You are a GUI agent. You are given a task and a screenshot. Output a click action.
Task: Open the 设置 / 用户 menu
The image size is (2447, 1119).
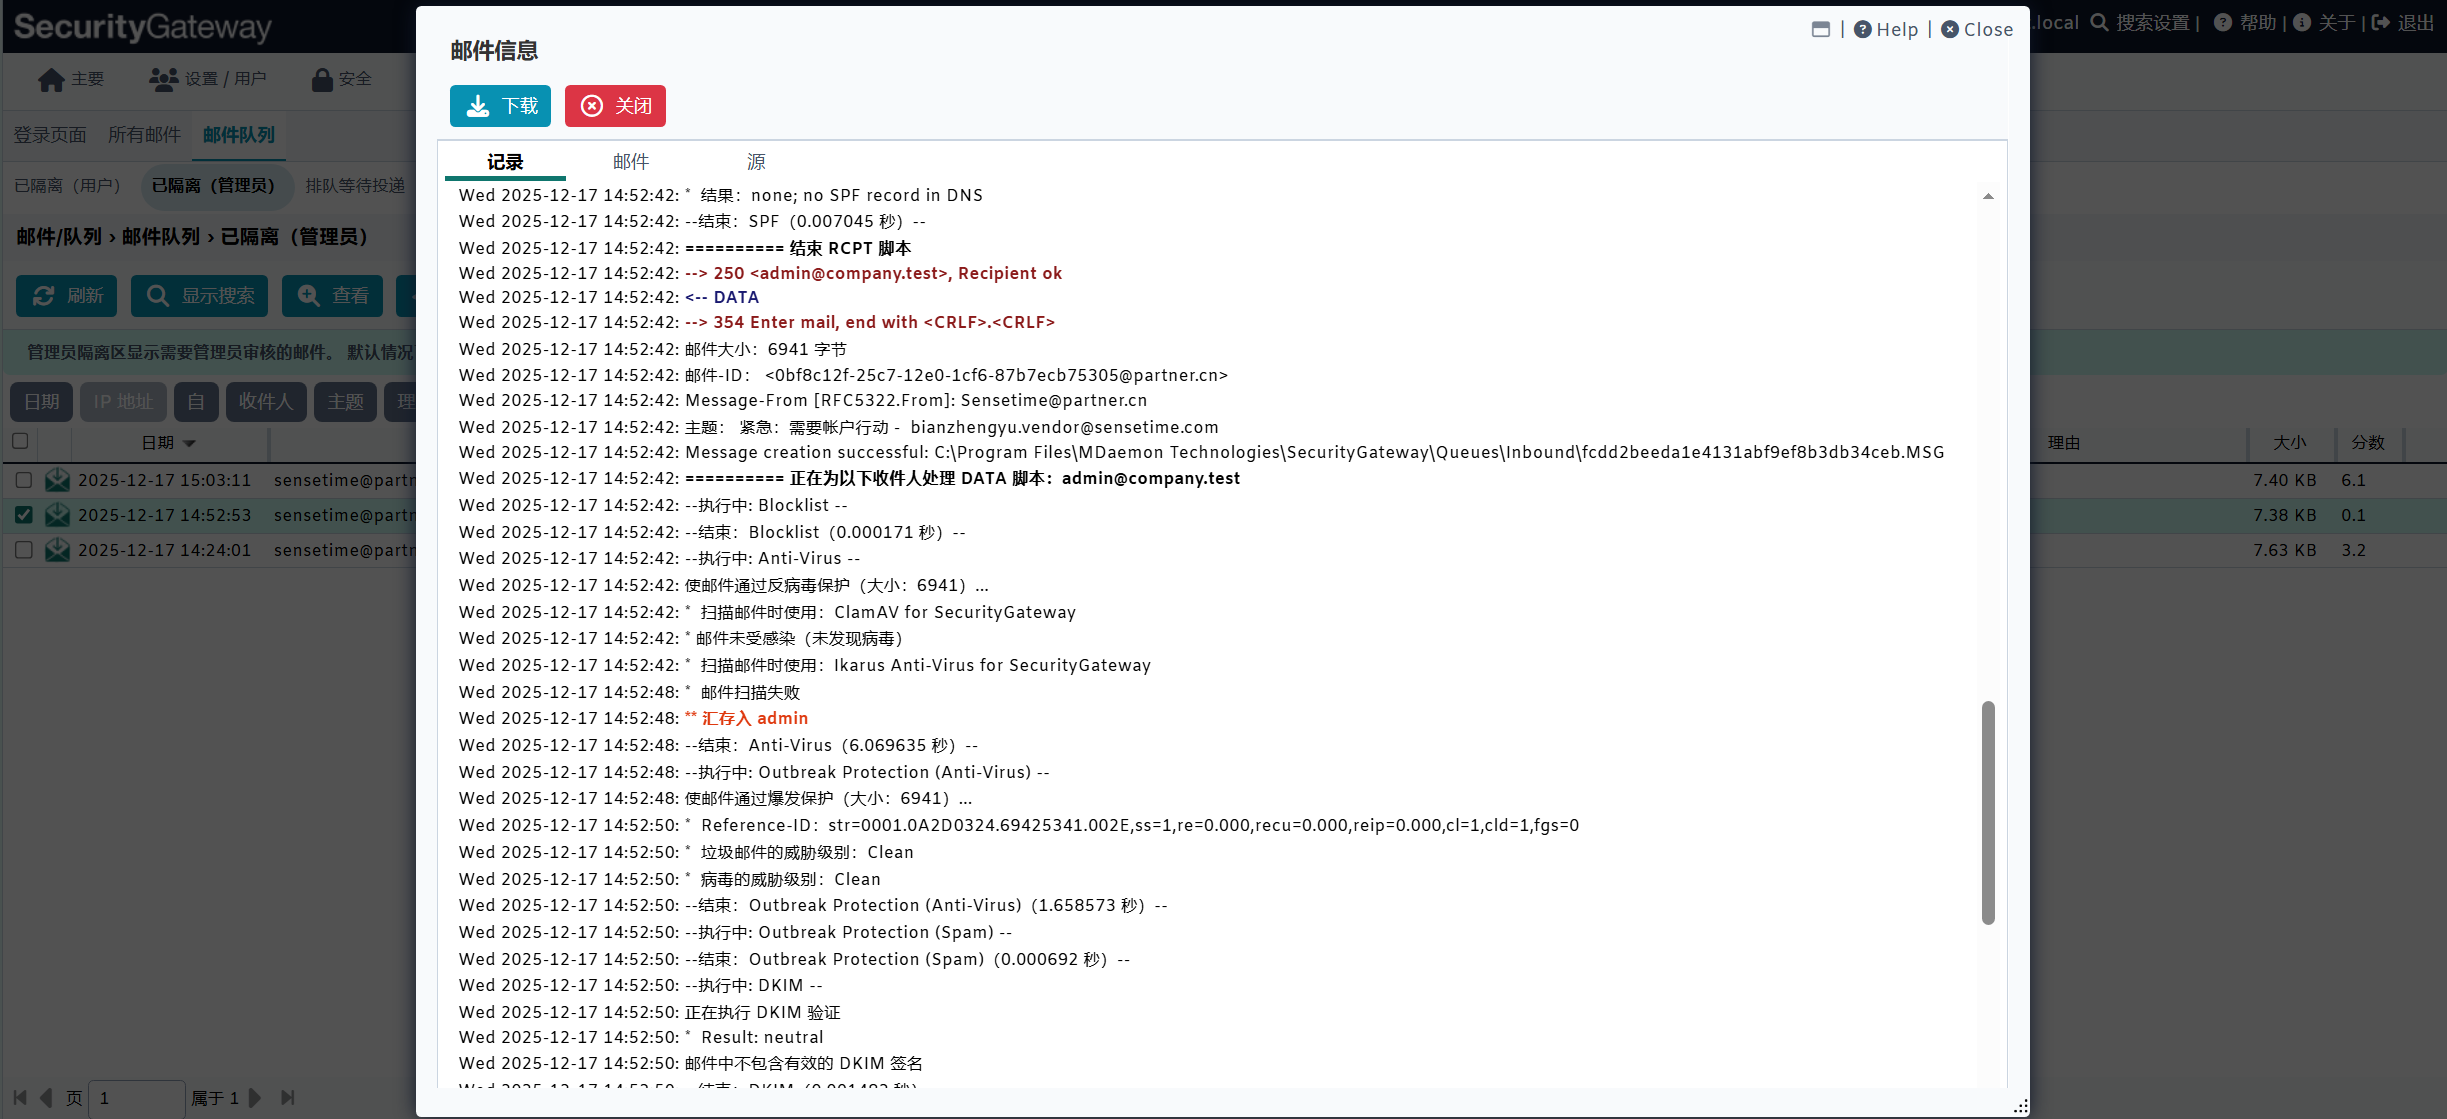(208, 79)
